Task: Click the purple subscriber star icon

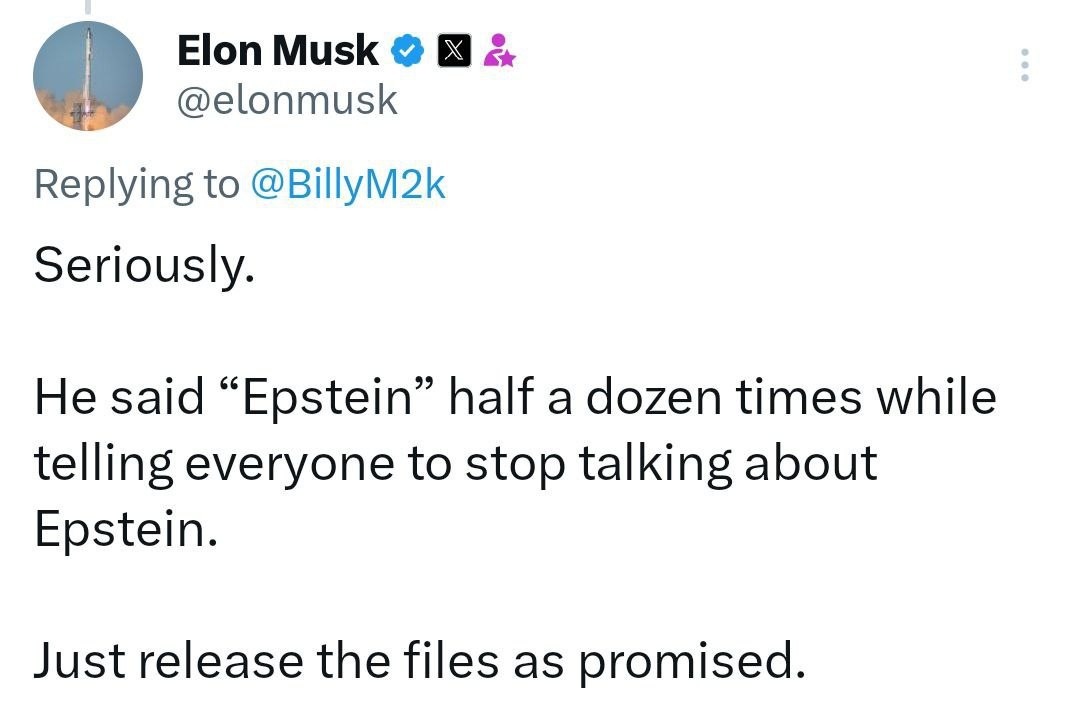Action: click(499, 51)
